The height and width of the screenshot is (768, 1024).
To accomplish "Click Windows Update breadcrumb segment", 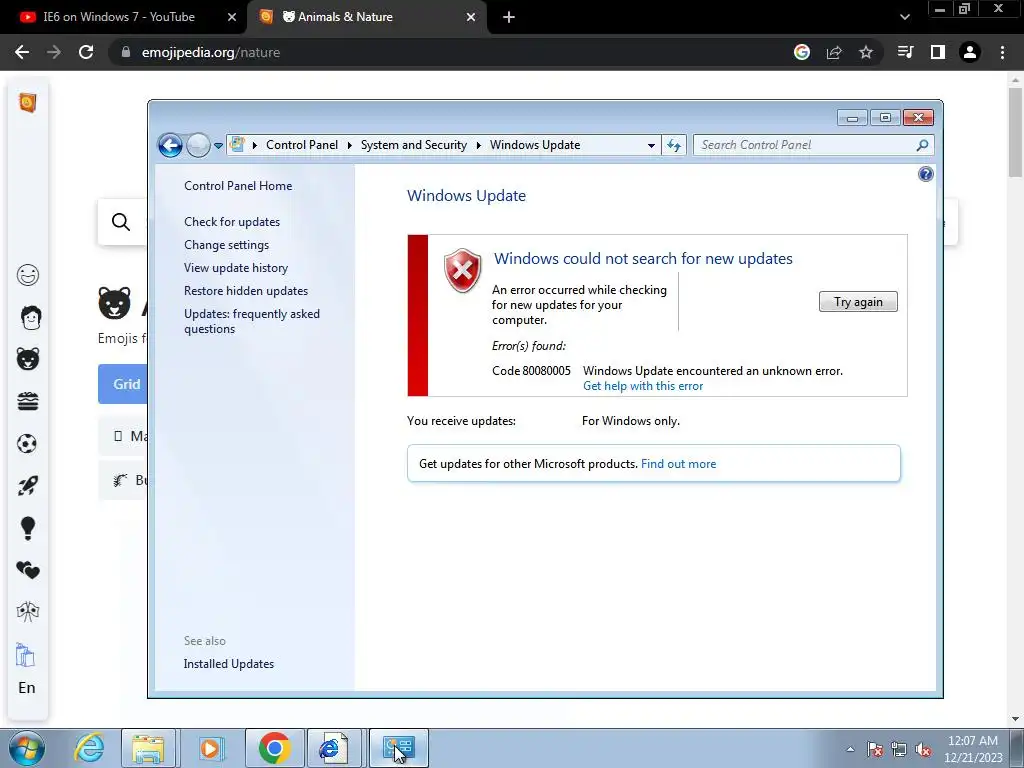I will 535,145.
